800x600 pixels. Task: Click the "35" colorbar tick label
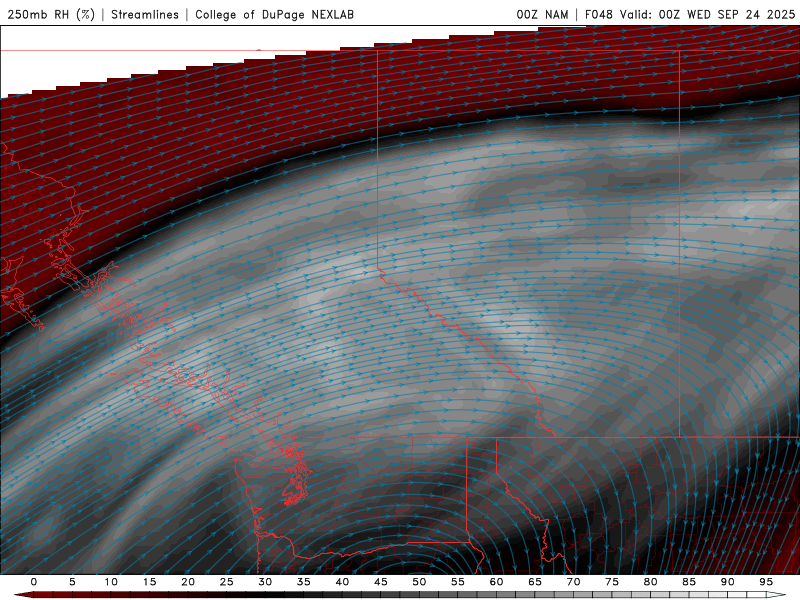[304, 582]
